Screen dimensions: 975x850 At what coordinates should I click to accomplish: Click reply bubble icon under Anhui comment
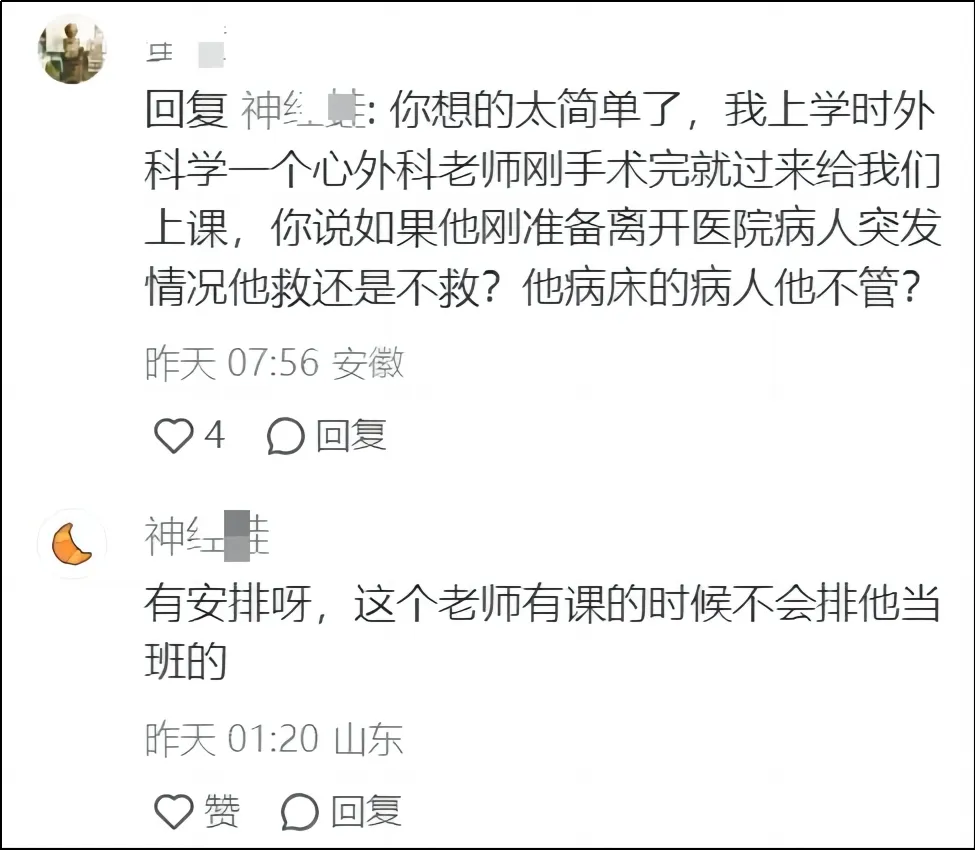click(285, 436)
